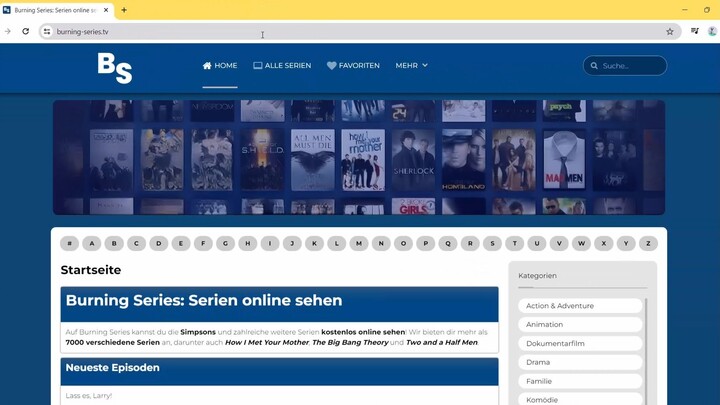Minimize the Chrome window
The width and height of the screenshot is (720, 405).
point(685,10)
